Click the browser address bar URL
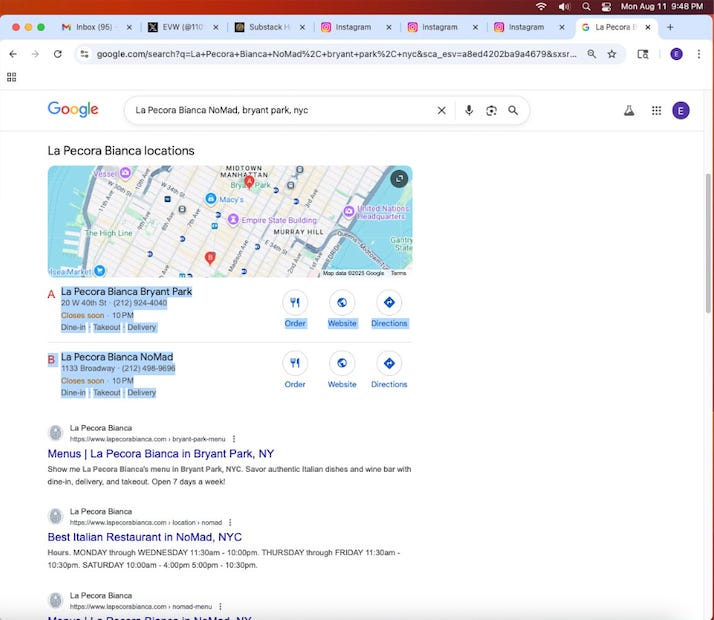Screen dimensions: 714x620 pyautogui.click(x=336, y=54)
